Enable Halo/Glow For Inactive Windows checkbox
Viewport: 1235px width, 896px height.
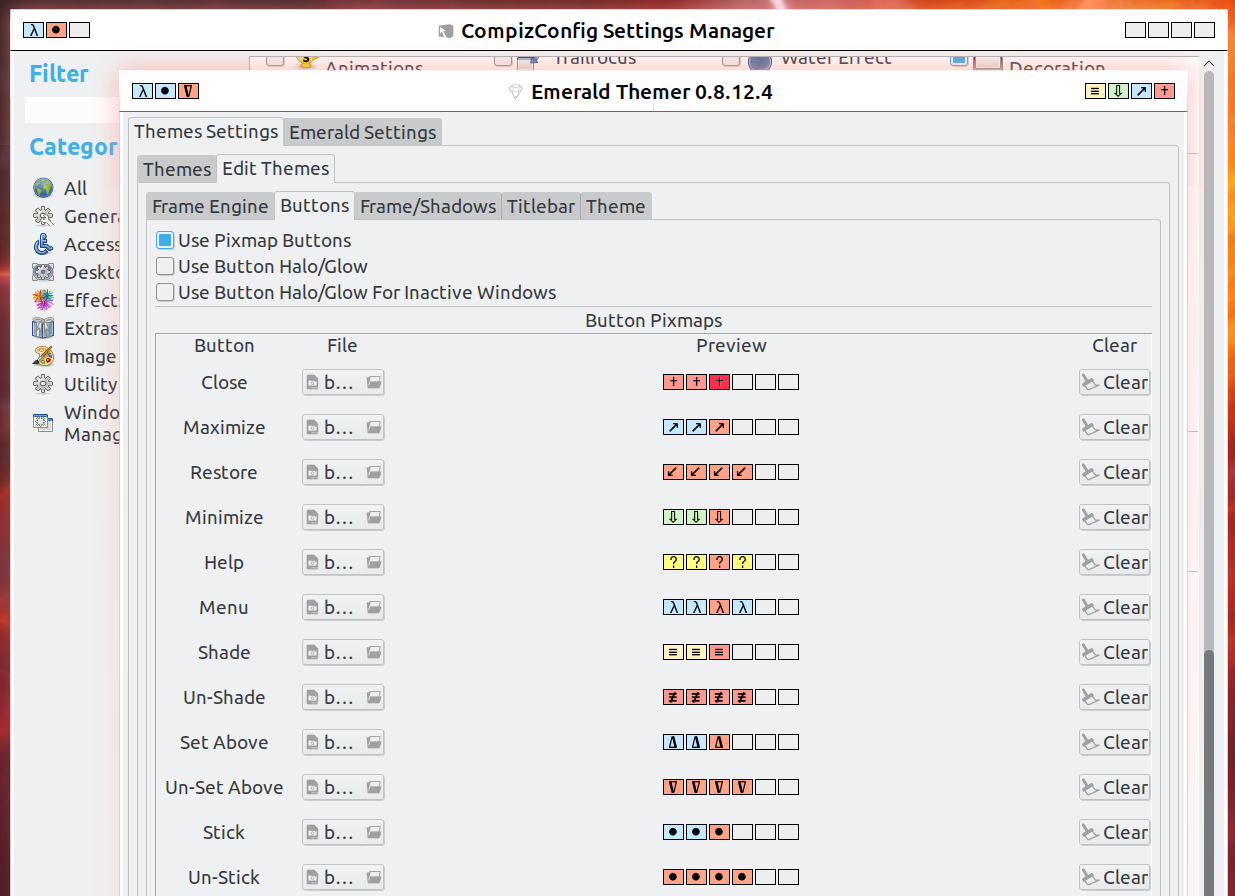[x=166, y=293]
